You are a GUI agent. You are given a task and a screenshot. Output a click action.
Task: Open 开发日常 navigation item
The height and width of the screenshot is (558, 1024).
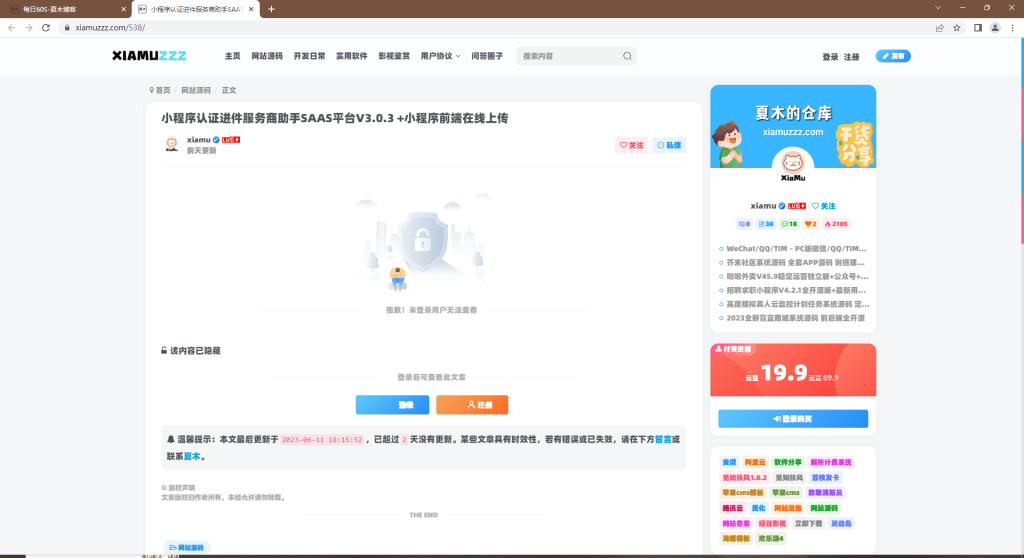(310, 56)
